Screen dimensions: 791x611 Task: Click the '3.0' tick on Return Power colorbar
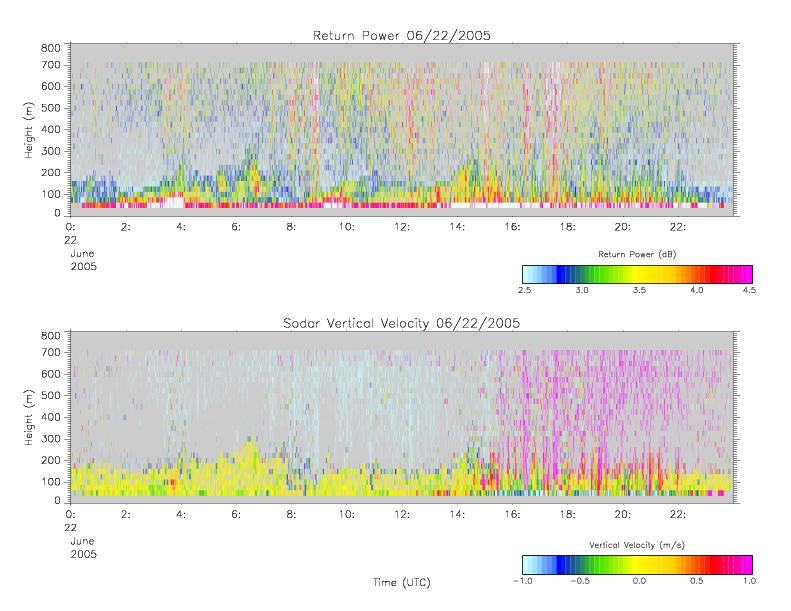pyautogui.click(x=582, y=290)
